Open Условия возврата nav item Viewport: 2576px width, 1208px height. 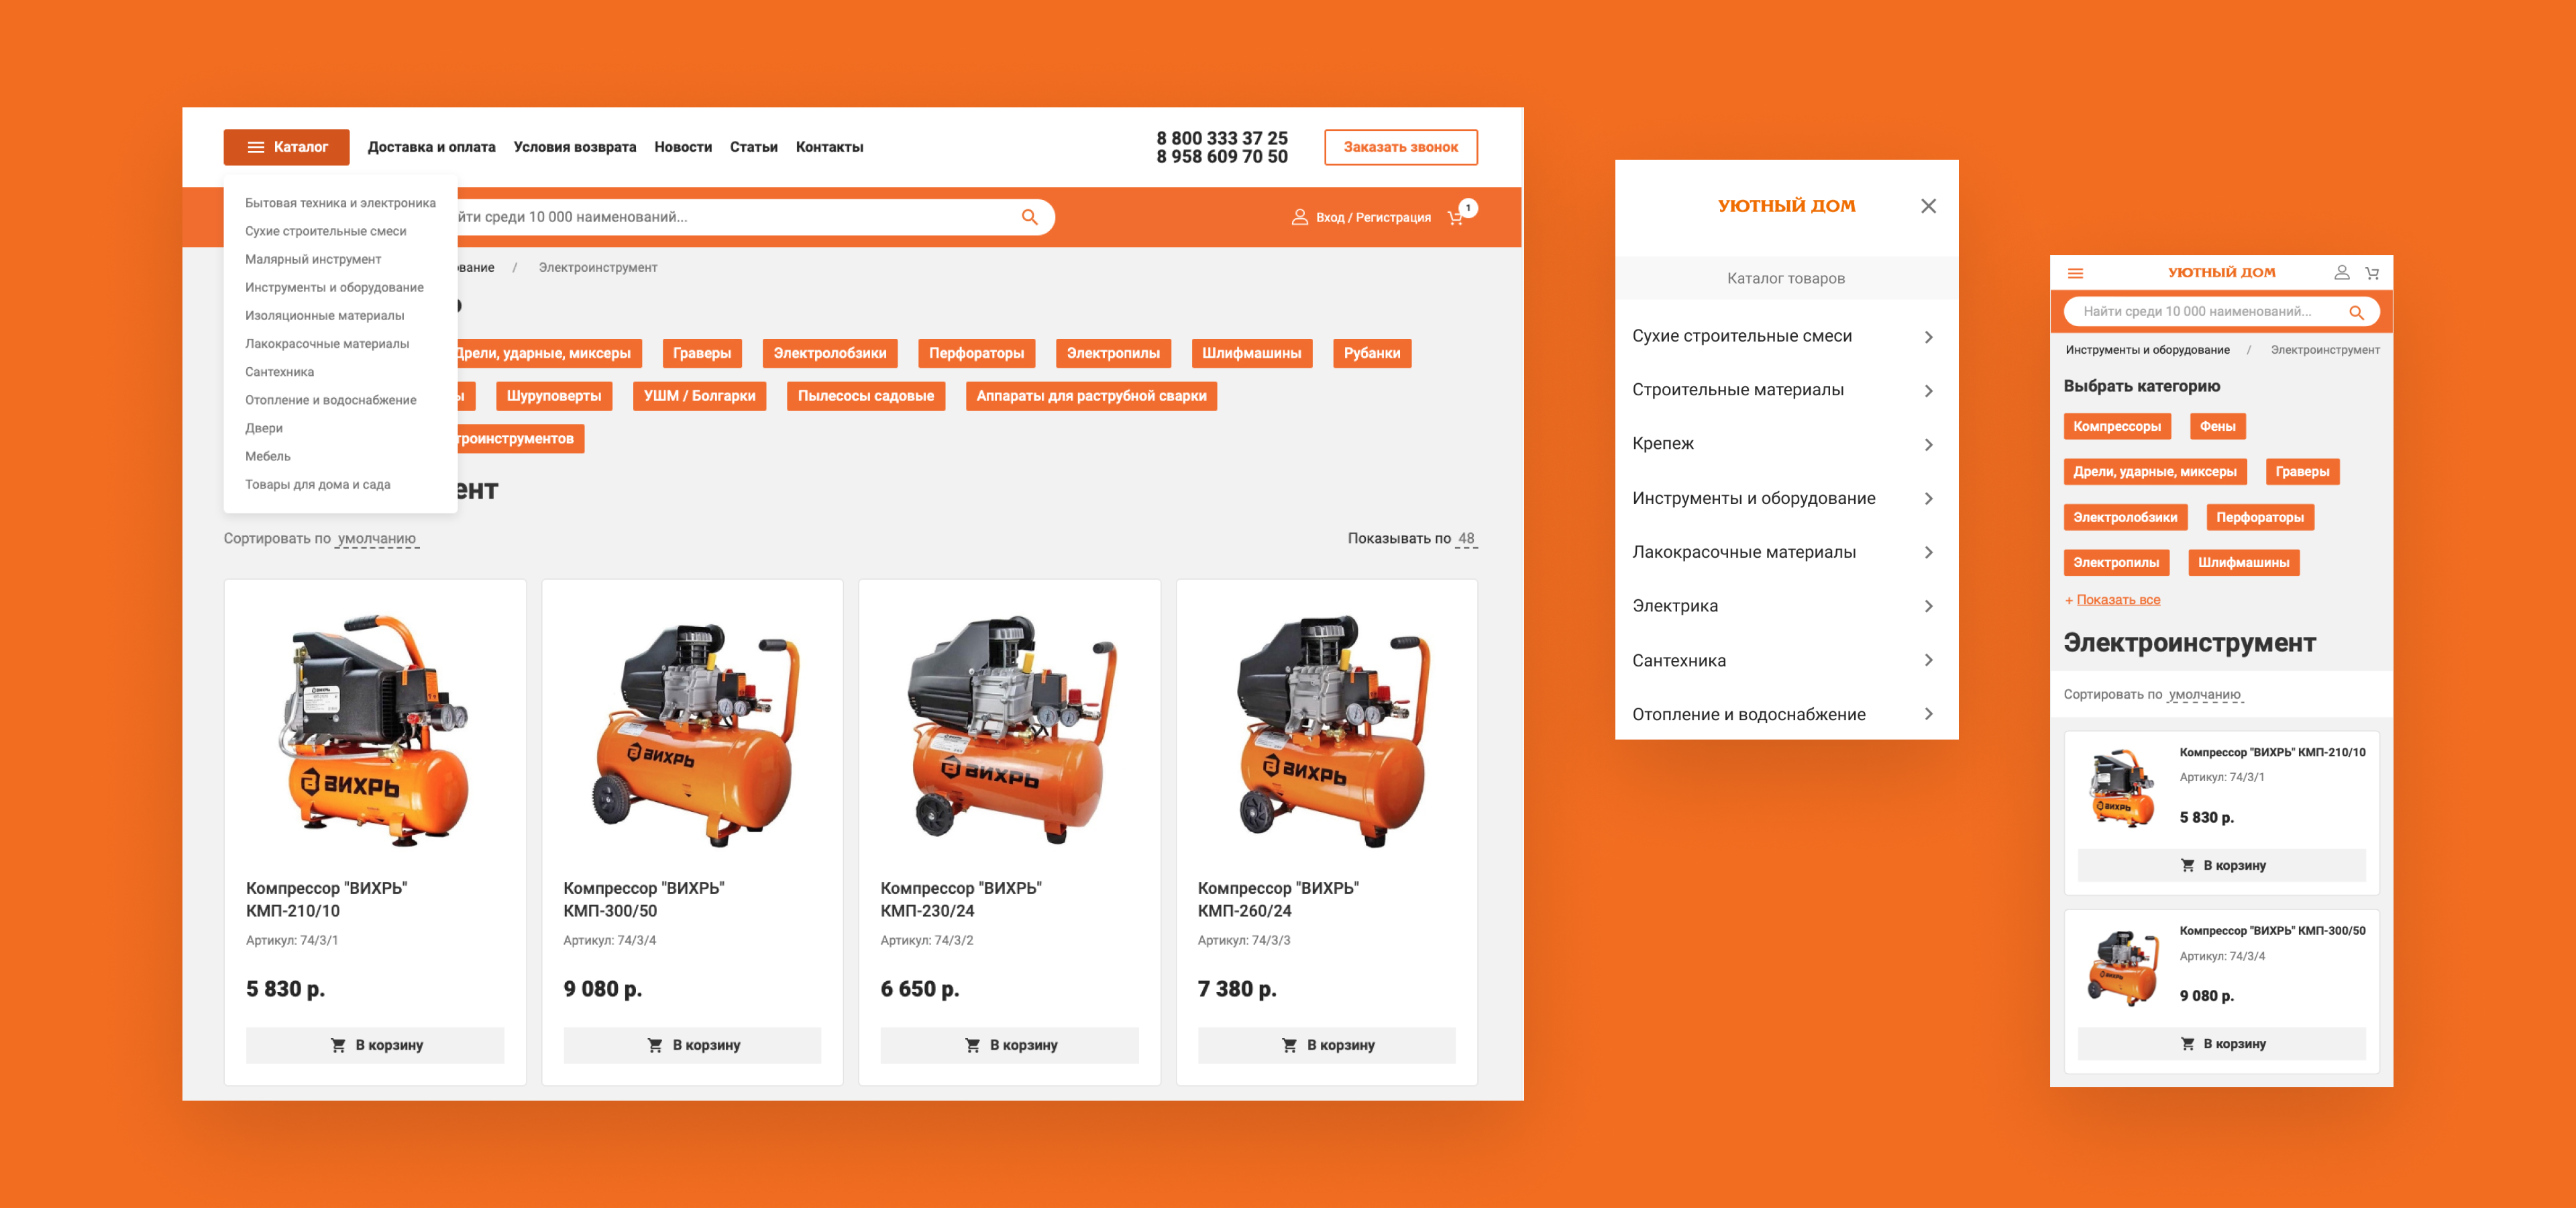click(575, 147)
